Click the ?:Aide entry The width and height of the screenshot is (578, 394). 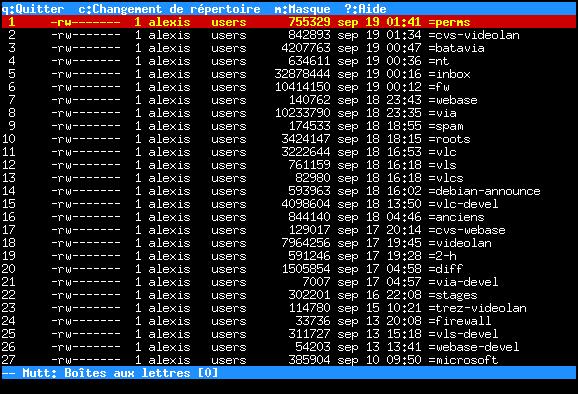click(365, 8)
